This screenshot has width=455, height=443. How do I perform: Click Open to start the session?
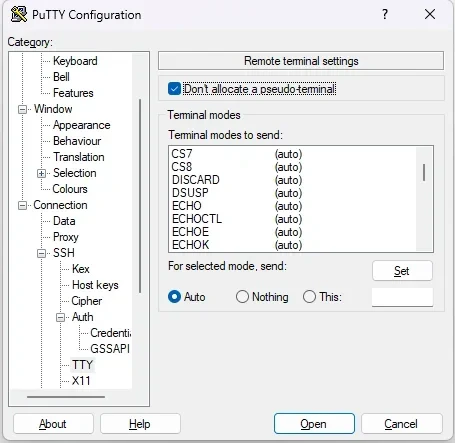314,424
